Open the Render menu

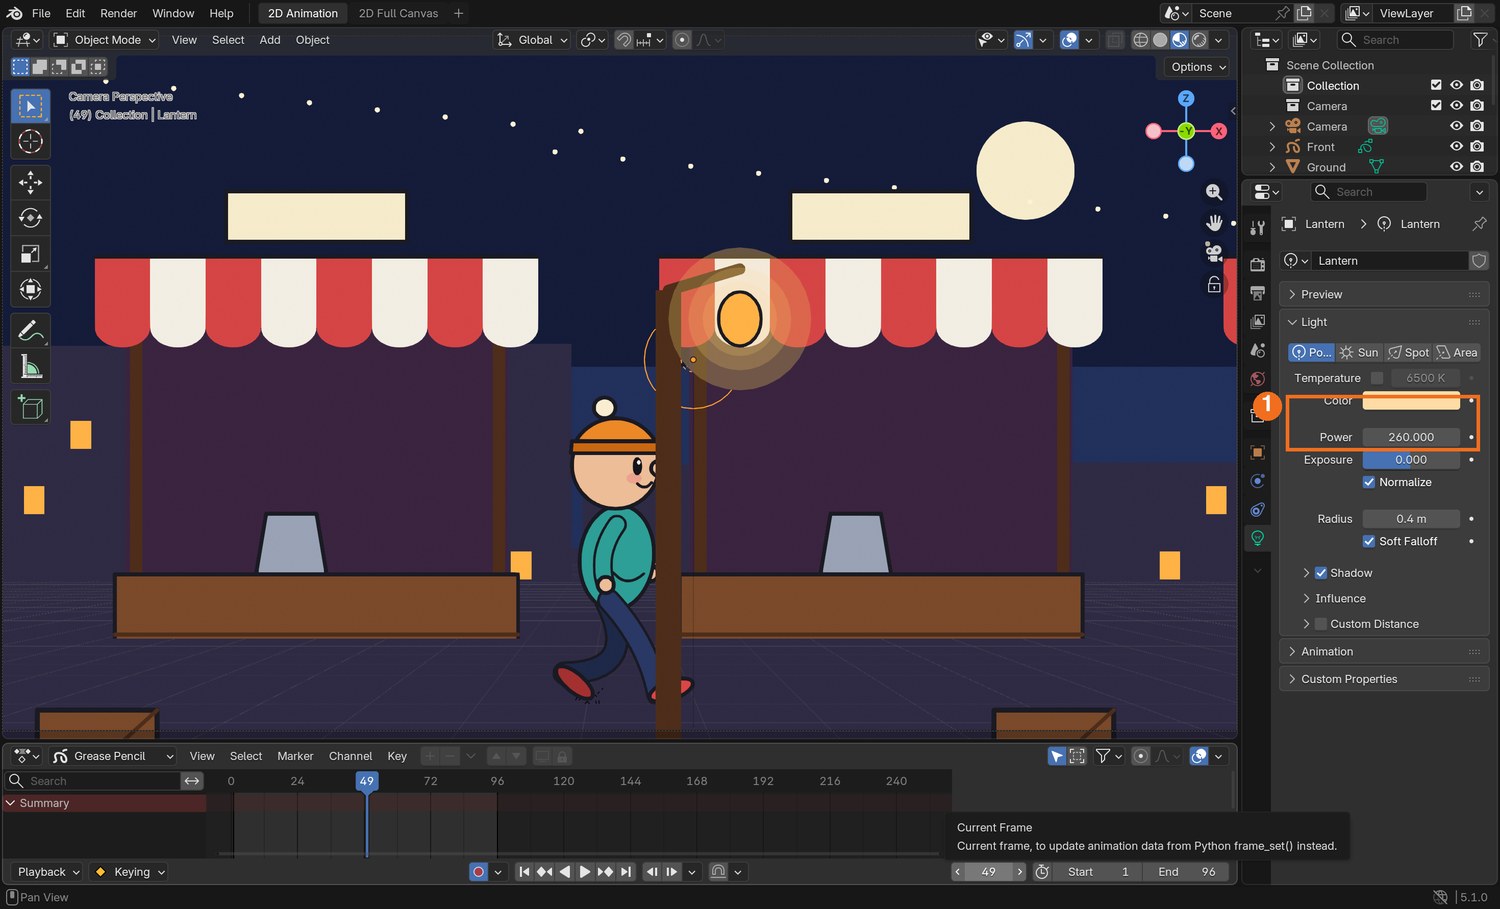(x=118, y=13)
